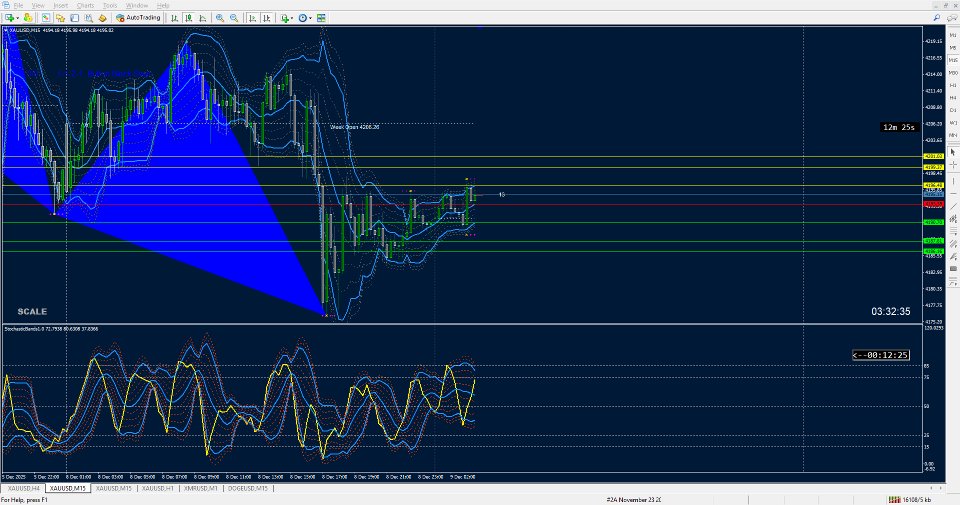The image size is (960, 505).
Task: Open the Periods clock icon
Action: (x=303, y=18)
